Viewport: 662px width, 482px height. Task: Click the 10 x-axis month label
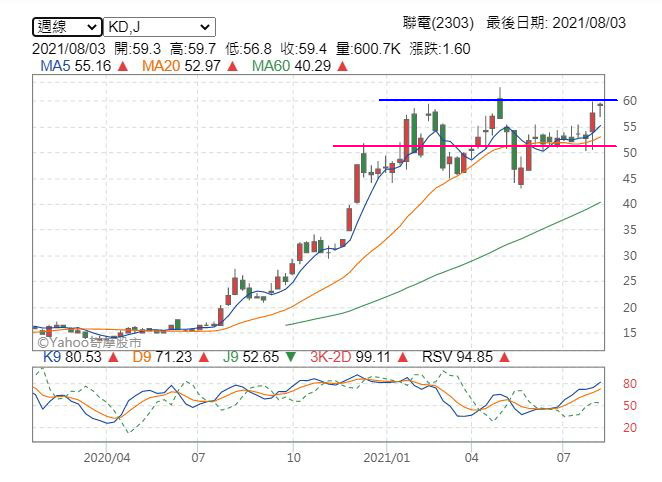pos(293,458)
